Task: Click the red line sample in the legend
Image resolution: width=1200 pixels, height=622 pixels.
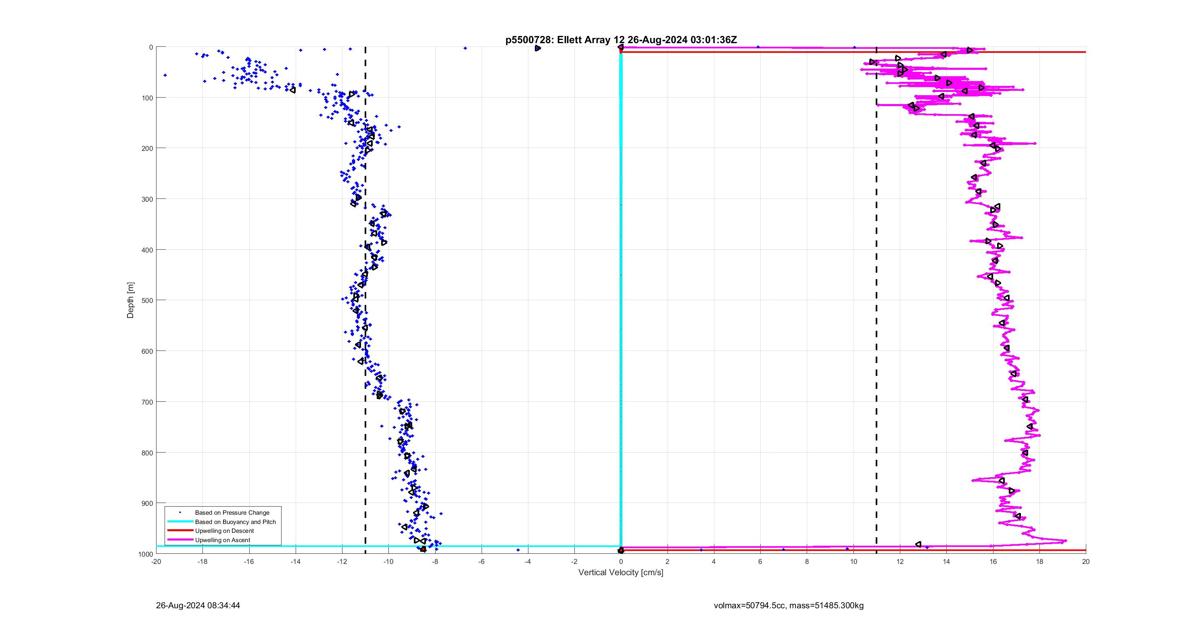Action: pos(179,531)
